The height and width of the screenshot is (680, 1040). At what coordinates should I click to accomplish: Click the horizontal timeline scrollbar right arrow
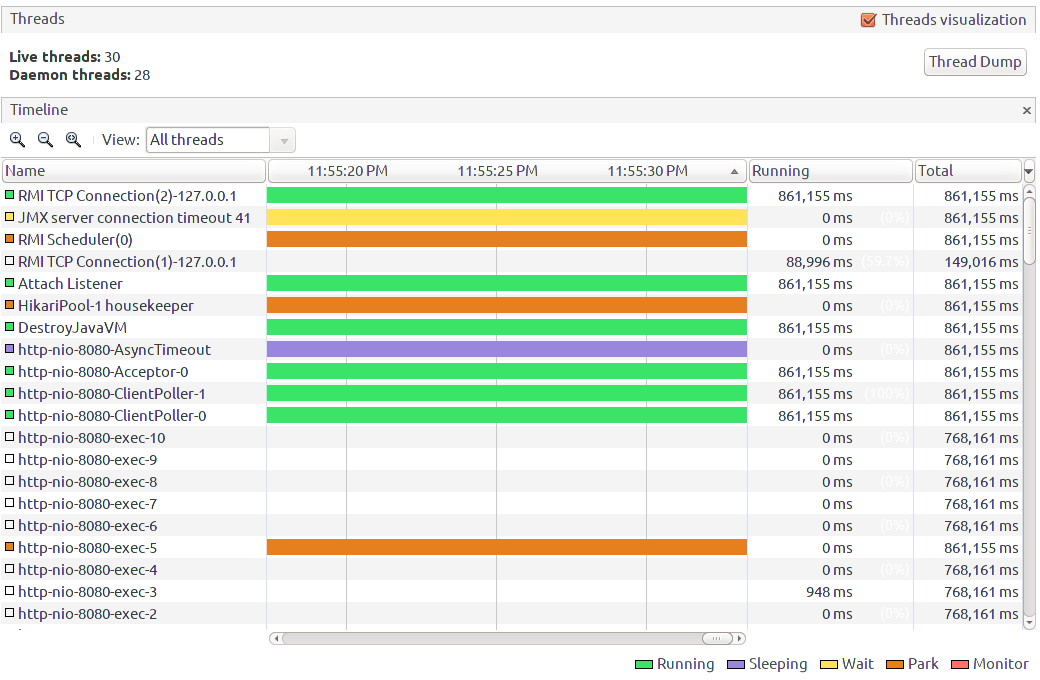(x=740, y=637)
